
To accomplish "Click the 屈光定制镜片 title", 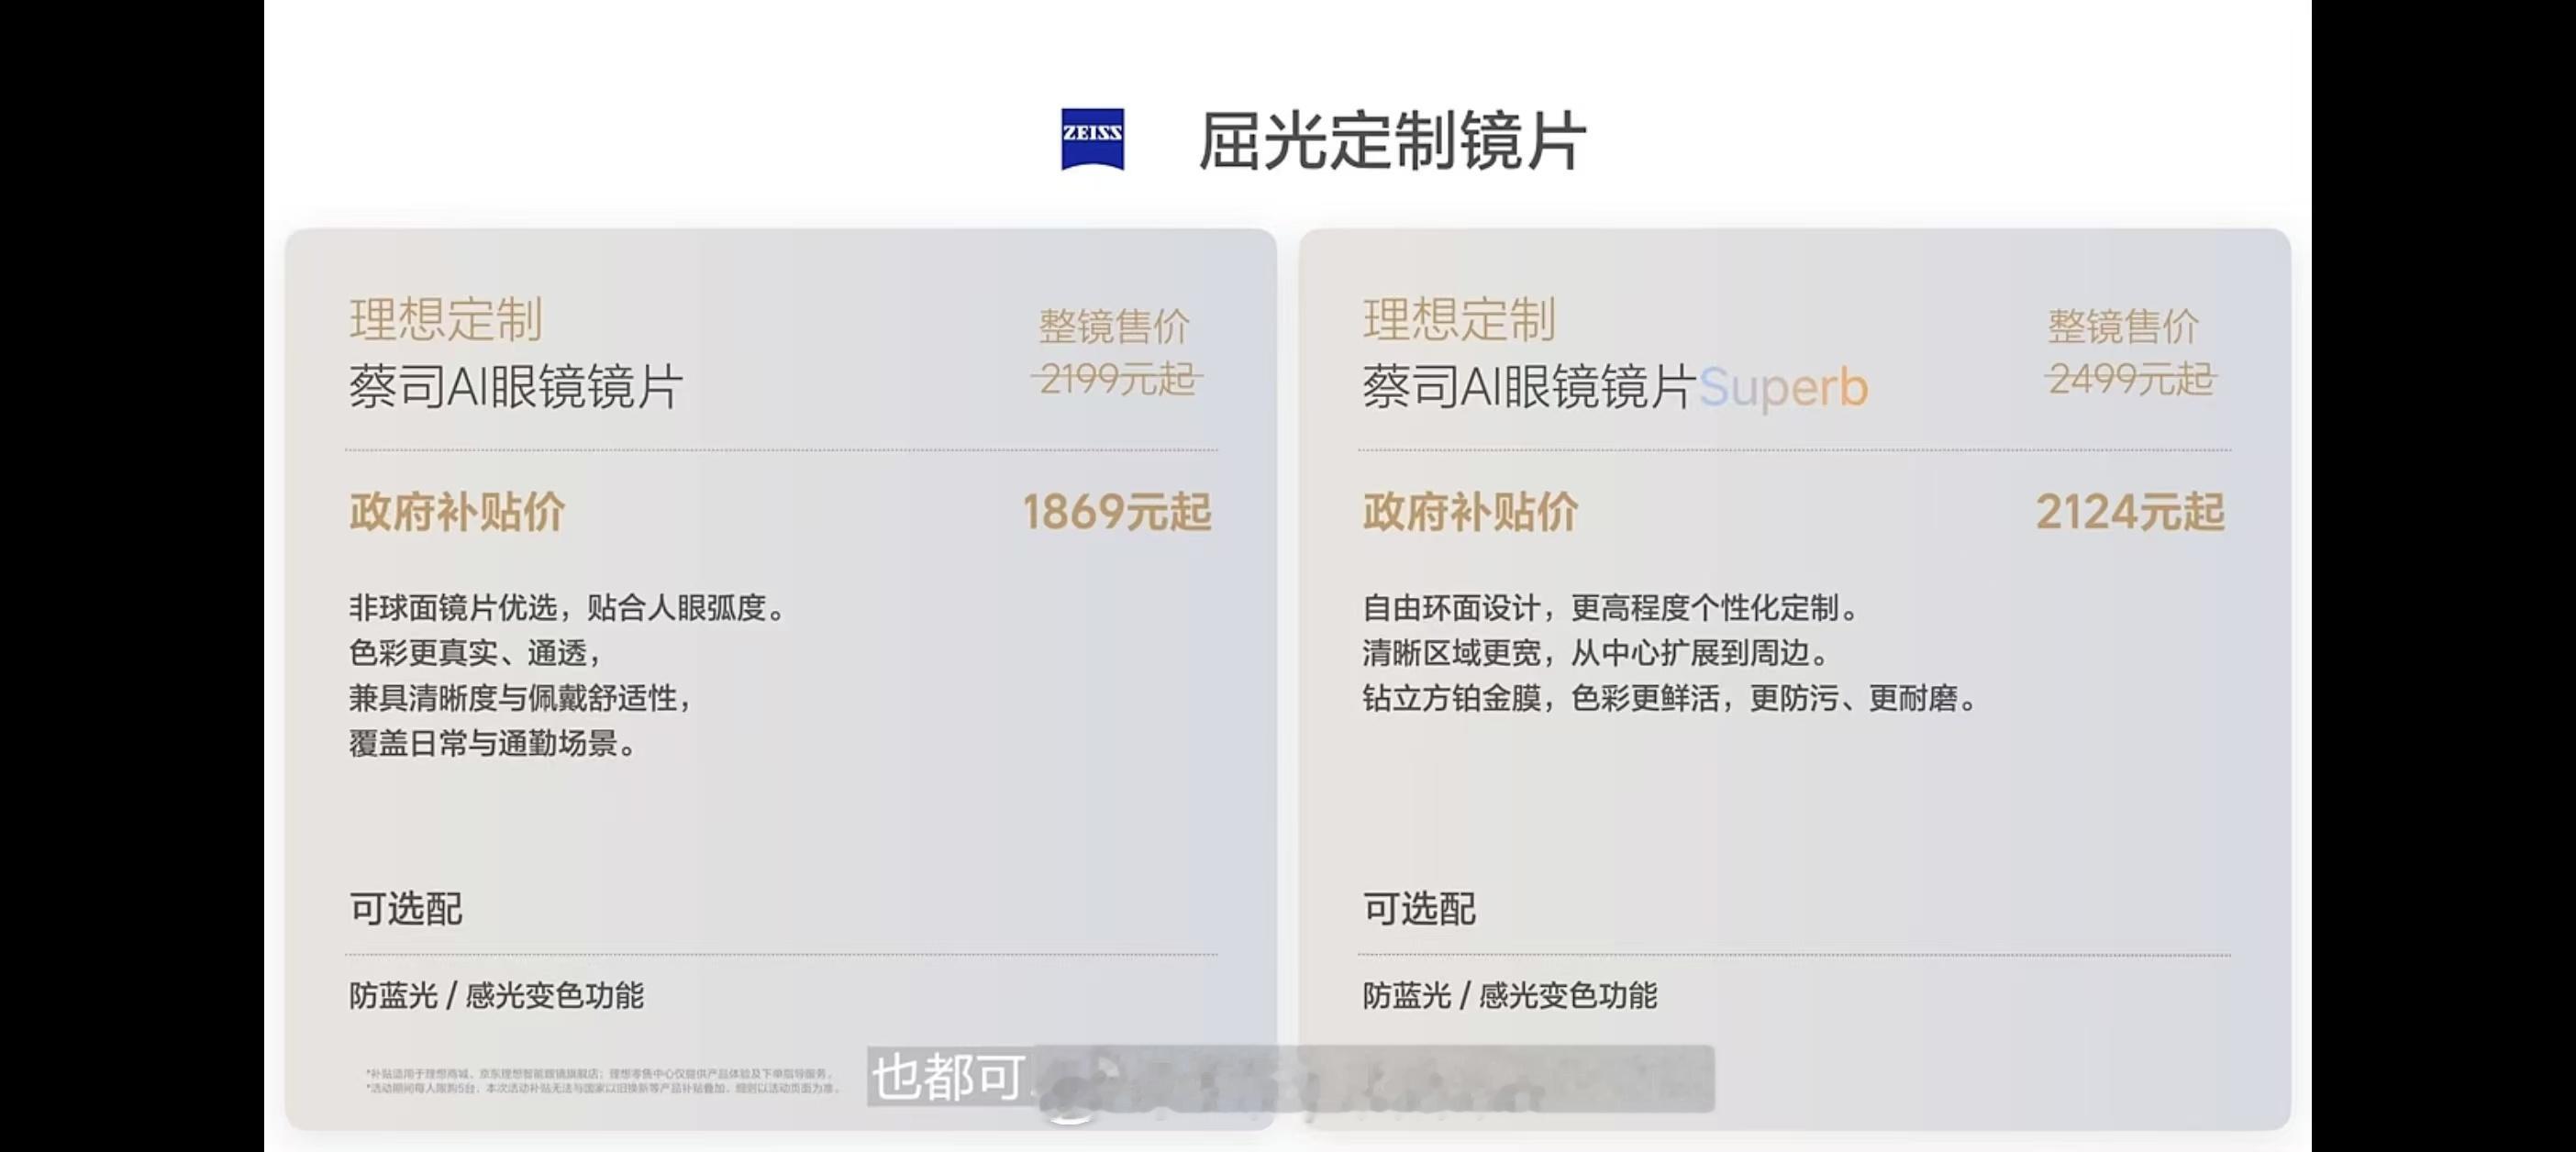I will pyautogui.click(x=1391, y=141).
